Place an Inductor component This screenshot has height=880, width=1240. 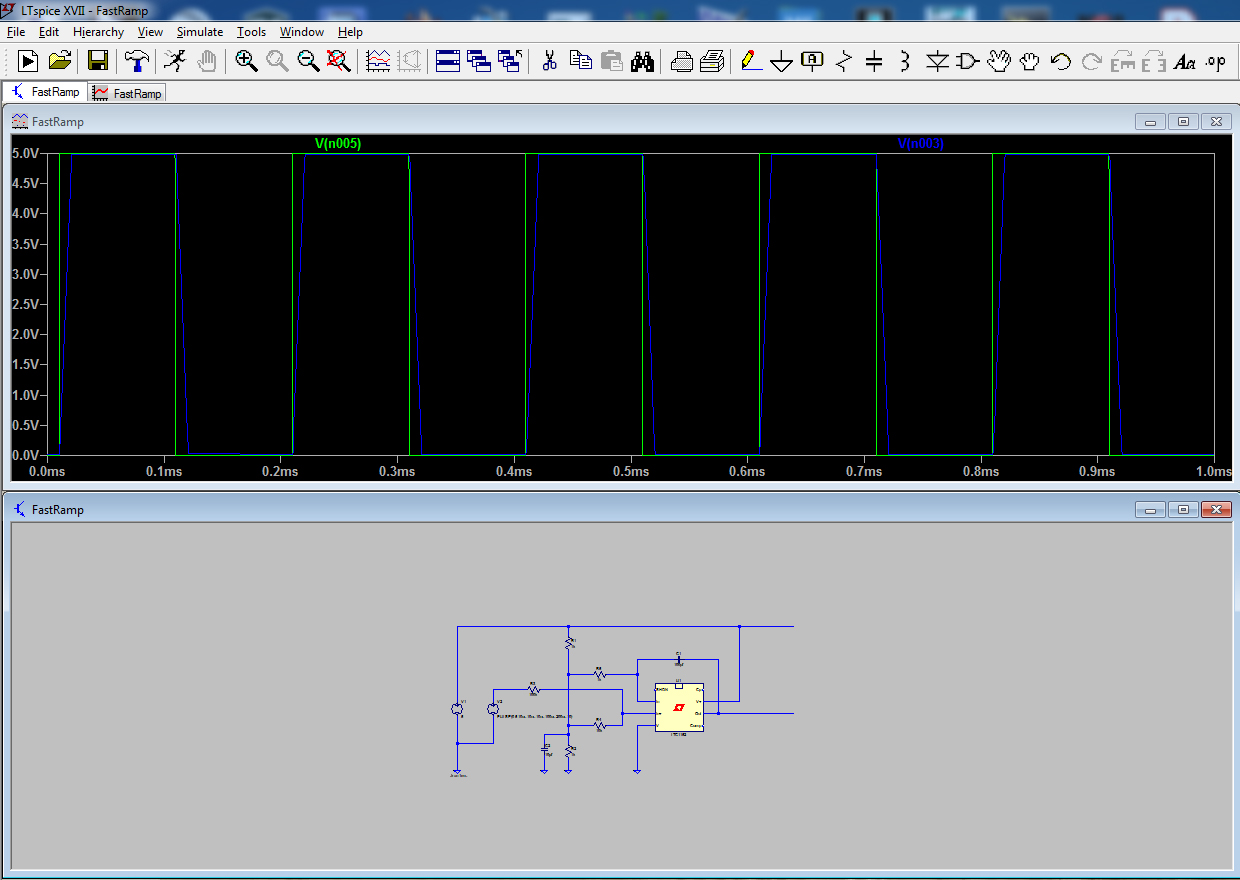click(x=905, y=61)
